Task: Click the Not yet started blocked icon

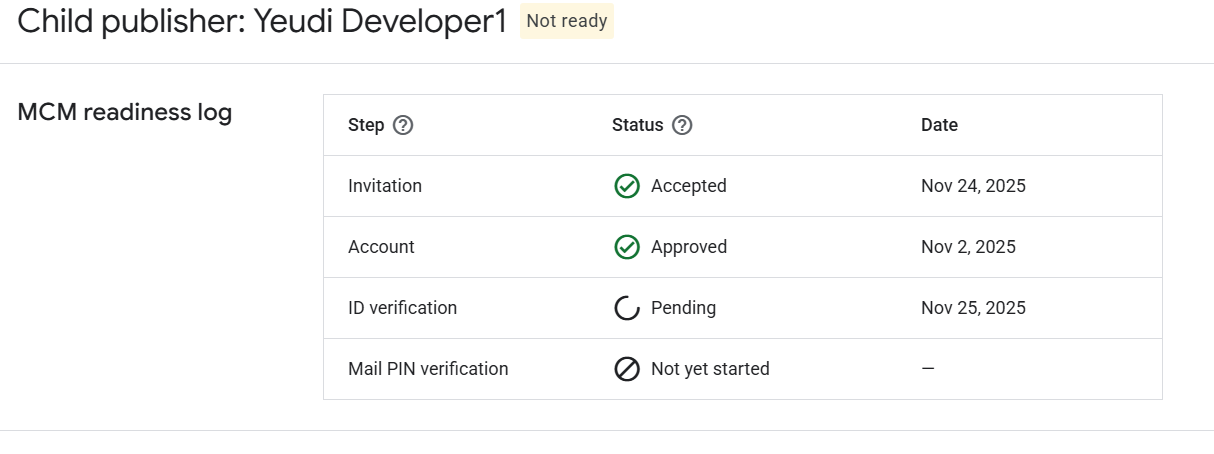Action: coord(626,369)
